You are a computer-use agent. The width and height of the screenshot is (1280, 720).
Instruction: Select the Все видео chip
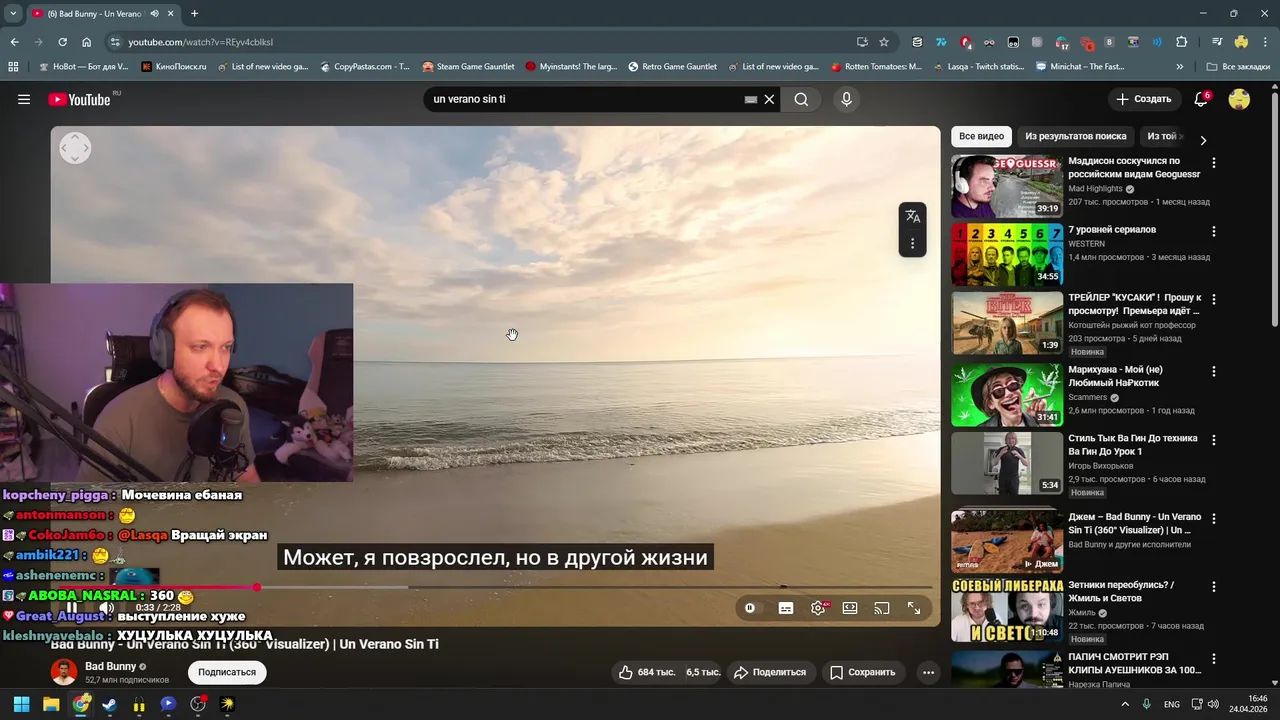981,136
